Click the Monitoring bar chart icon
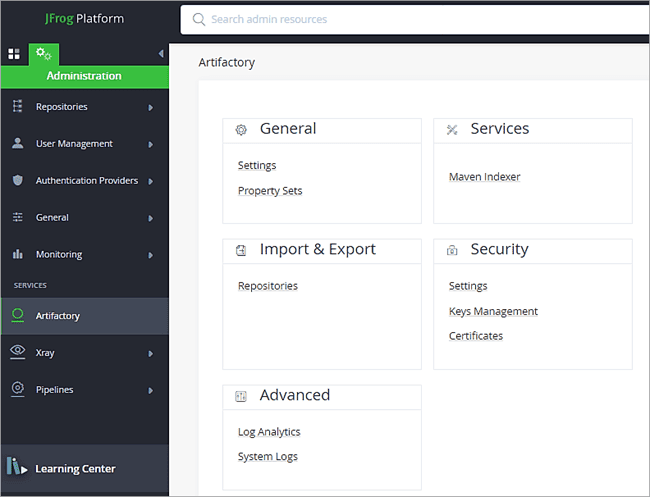 tap(17, 254)
